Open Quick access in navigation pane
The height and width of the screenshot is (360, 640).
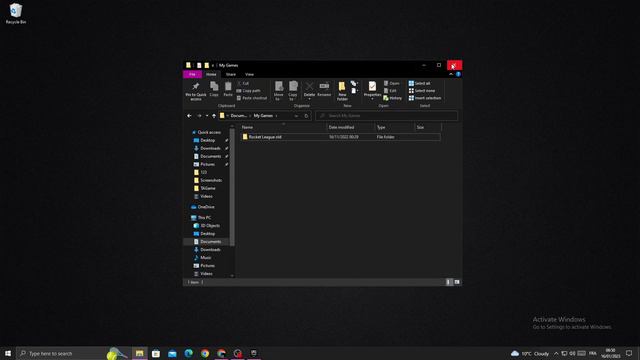tap(206, 132)
